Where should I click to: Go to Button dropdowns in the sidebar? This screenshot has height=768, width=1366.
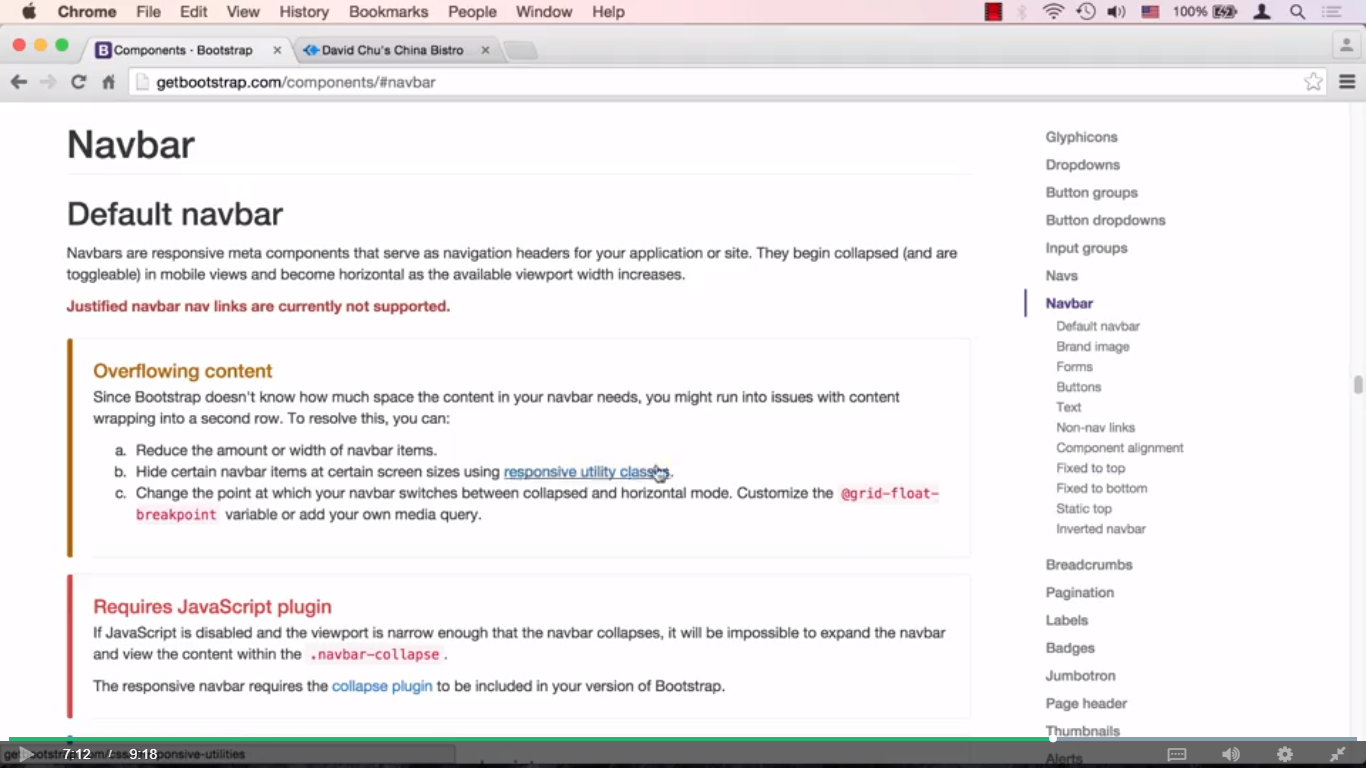1106,220
